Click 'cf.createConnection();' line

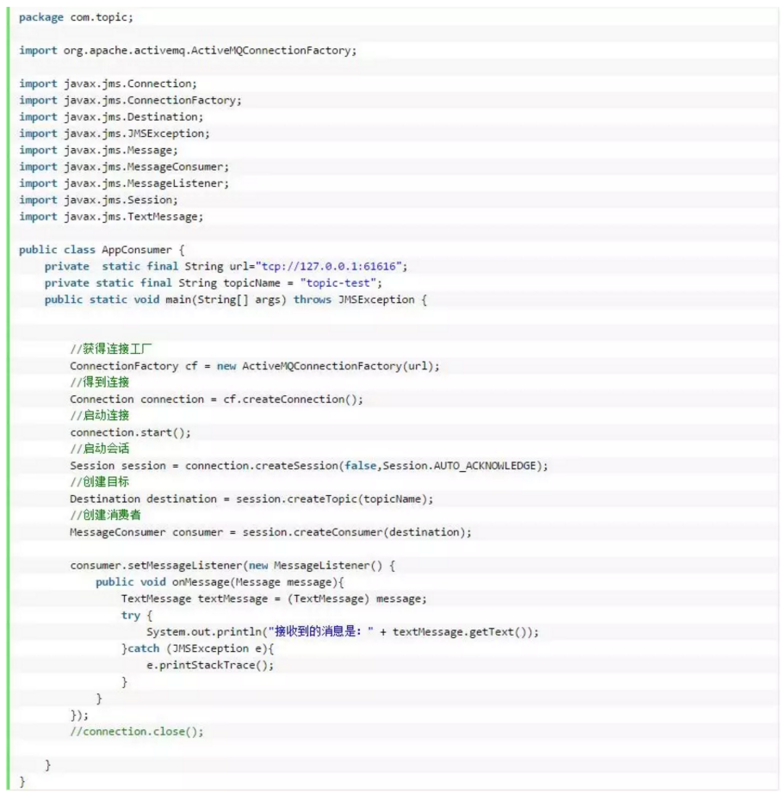(216, 399)
